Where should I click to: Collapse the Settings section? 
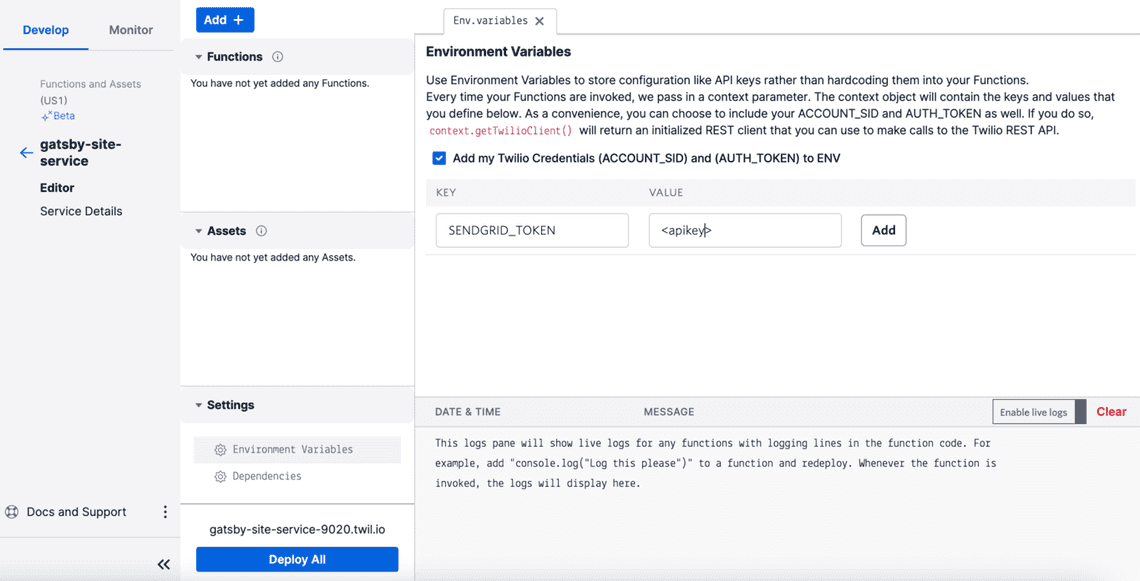point(198,405)
